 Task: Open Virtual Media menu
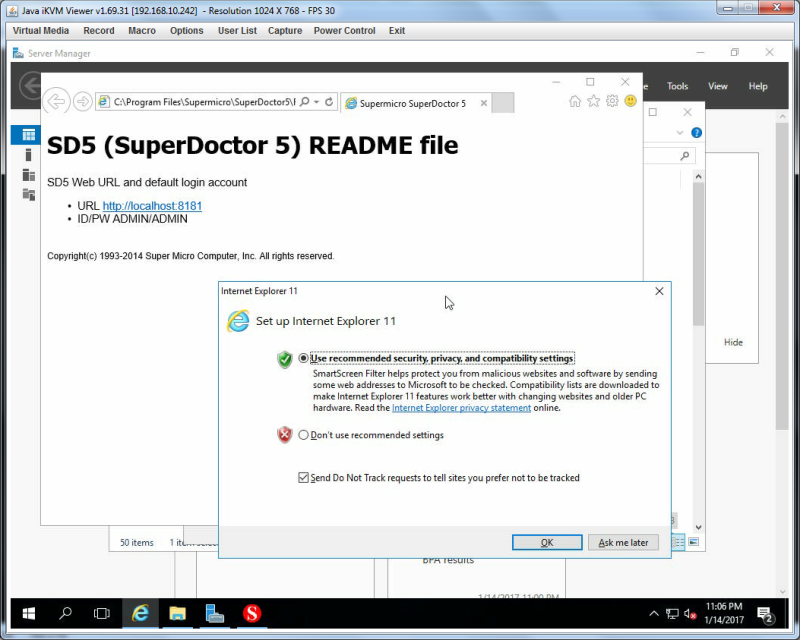(41, 31)
